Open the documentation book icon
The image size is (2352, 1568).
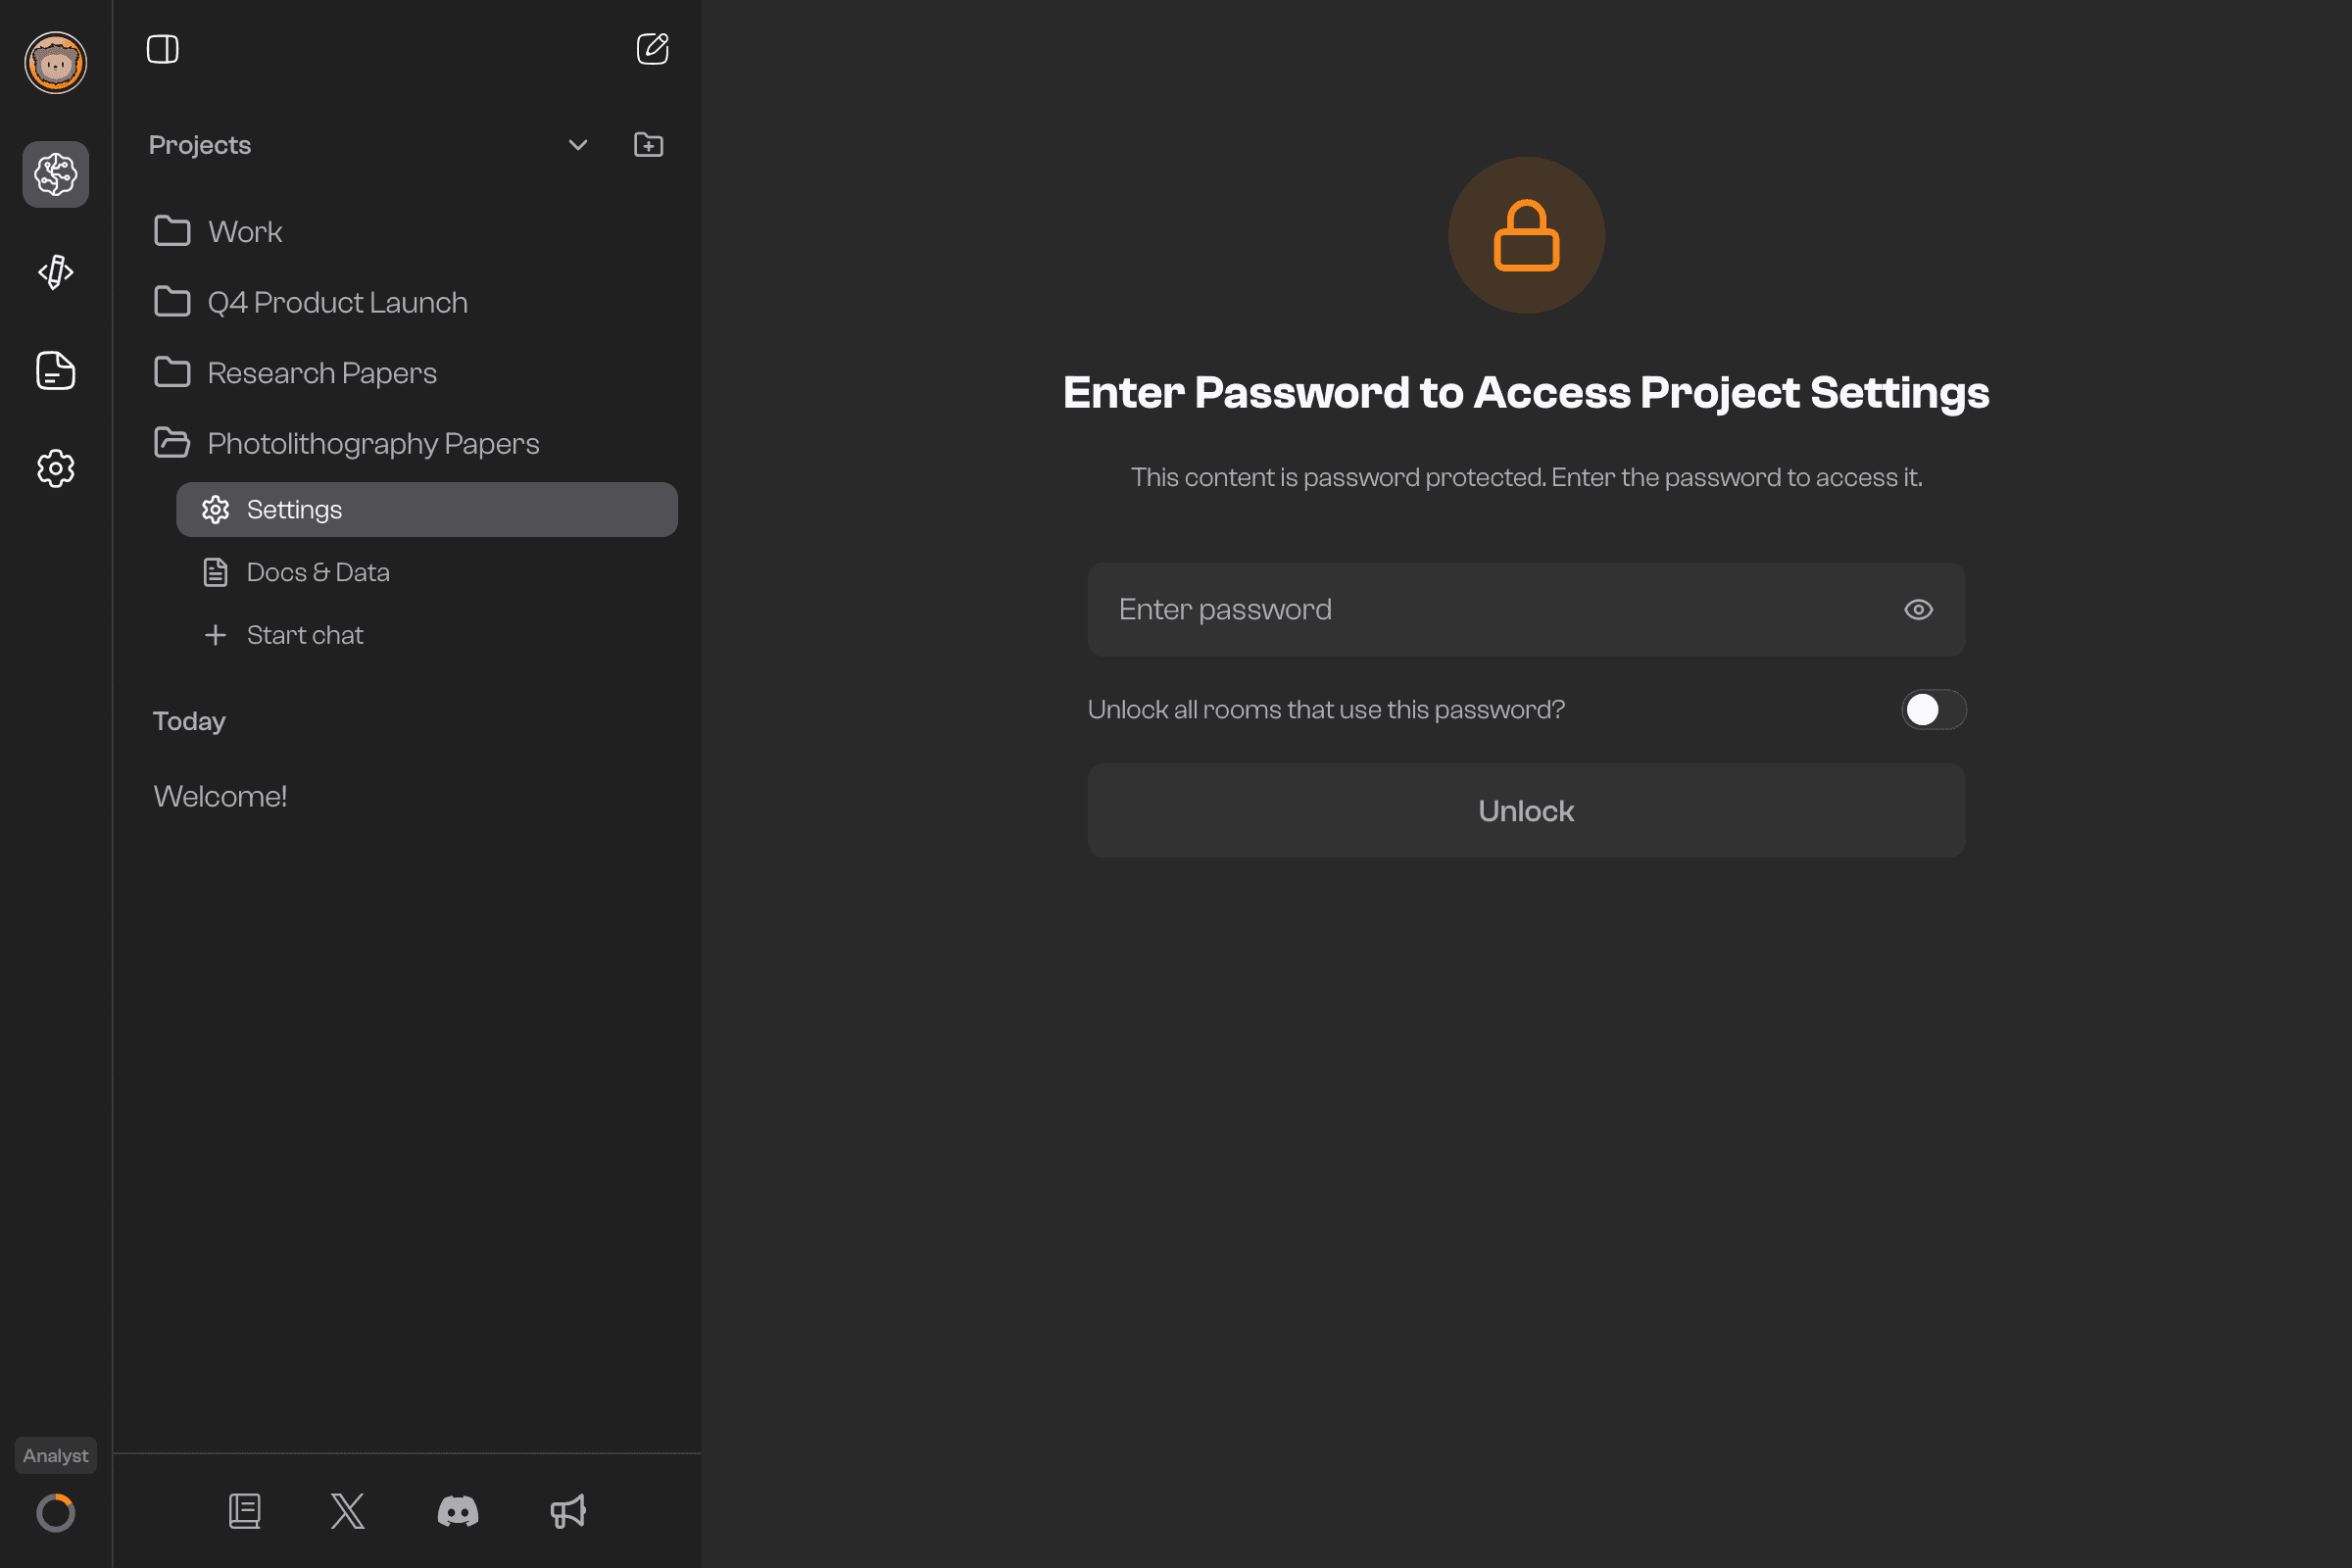(x=245, y=1511)
